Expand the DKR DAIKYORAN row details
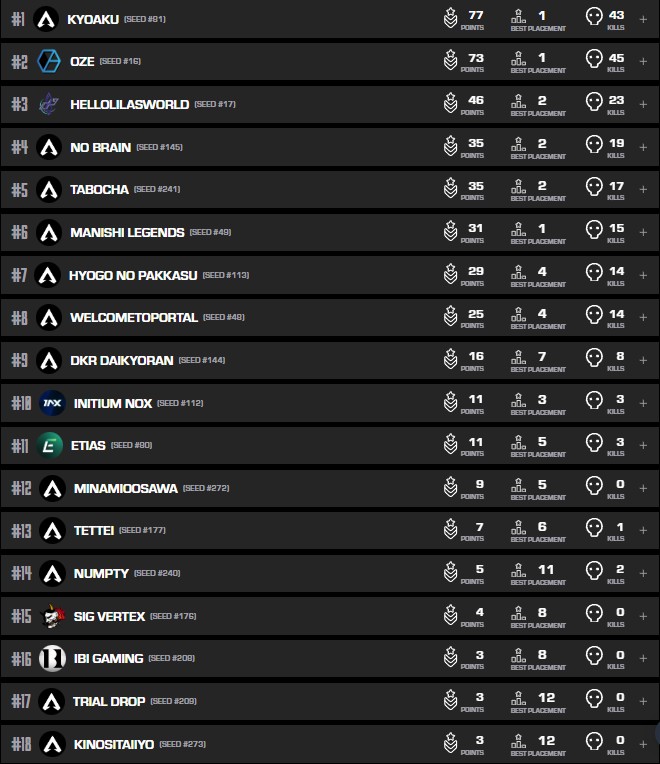The height and width of the screenshot is (764, 660). point(643,360)
